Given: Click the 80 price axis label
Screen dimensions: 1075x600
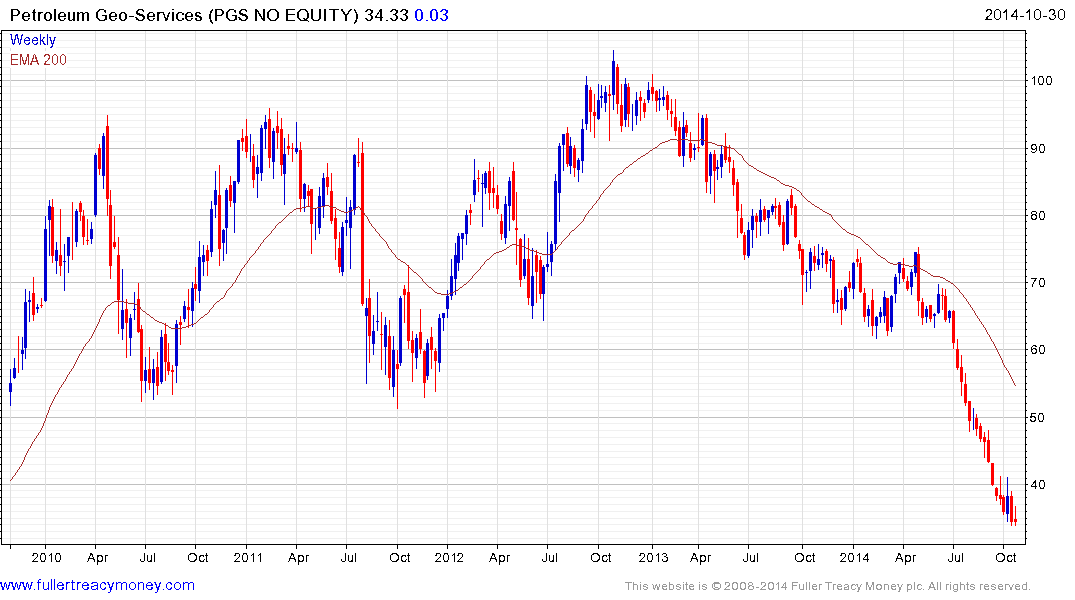Looking at the screenshot, I should (1038, 215).
